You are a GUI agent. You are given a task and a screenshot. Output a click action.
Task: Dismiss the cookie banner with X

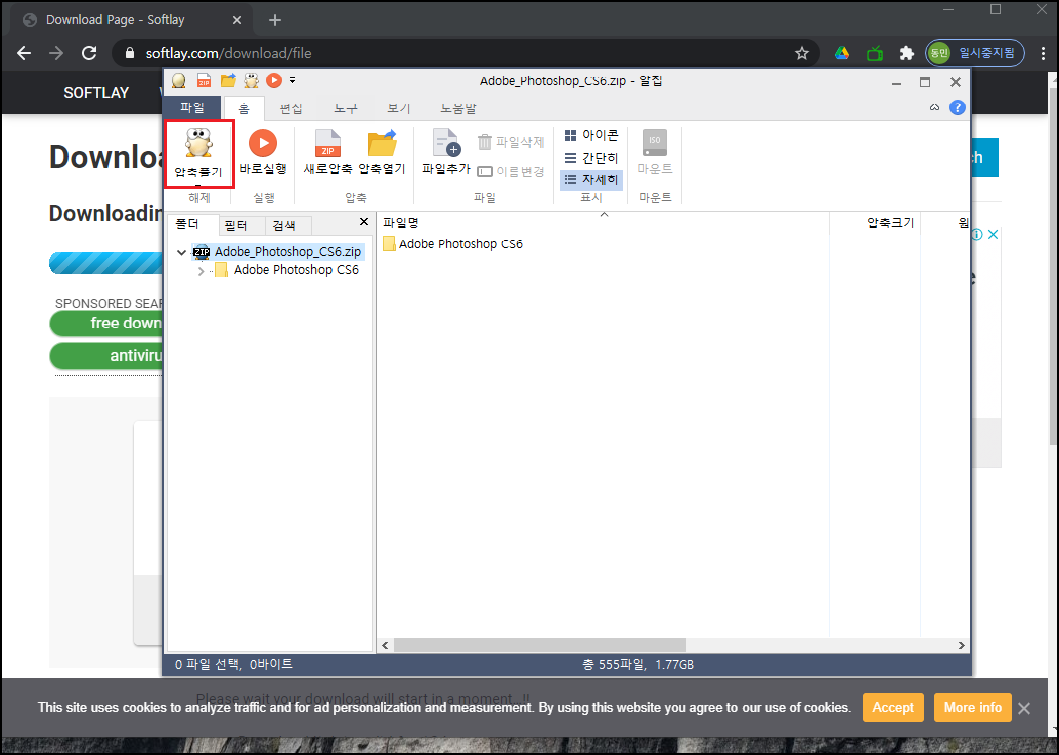(1024, 708)
